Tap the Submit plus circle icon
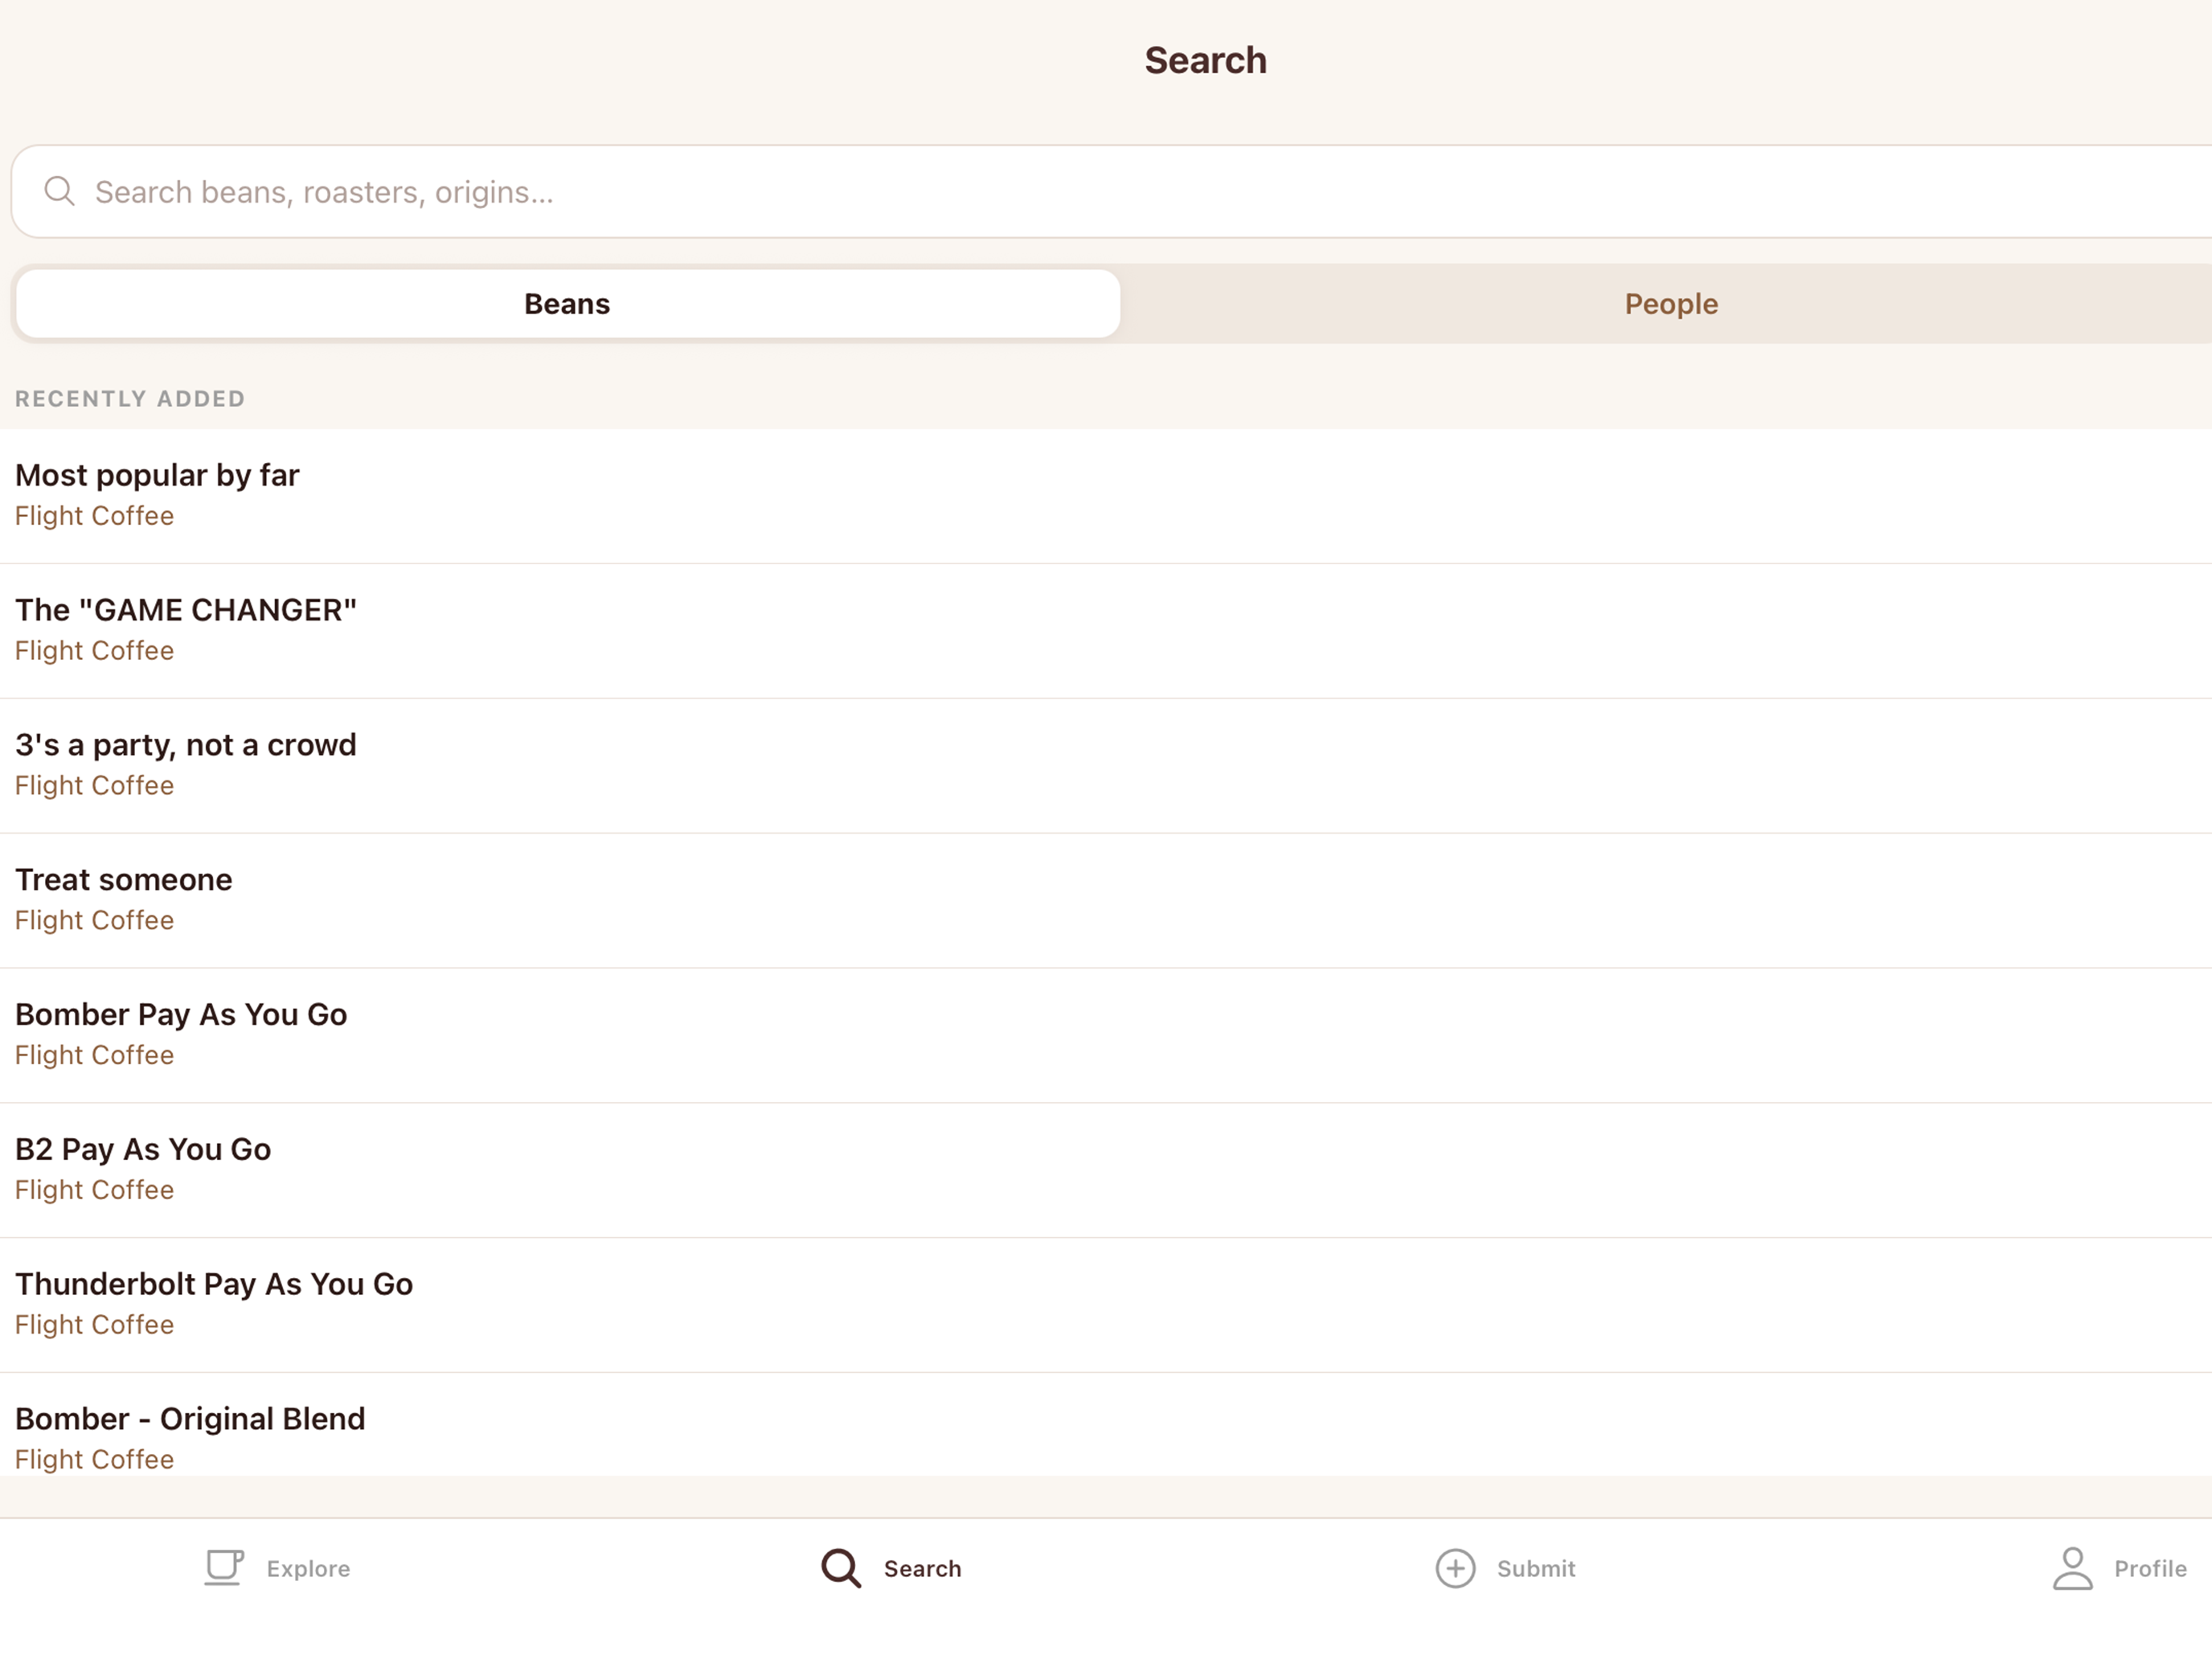Screen dimensions: 2212x1659 [1455, 1568]
